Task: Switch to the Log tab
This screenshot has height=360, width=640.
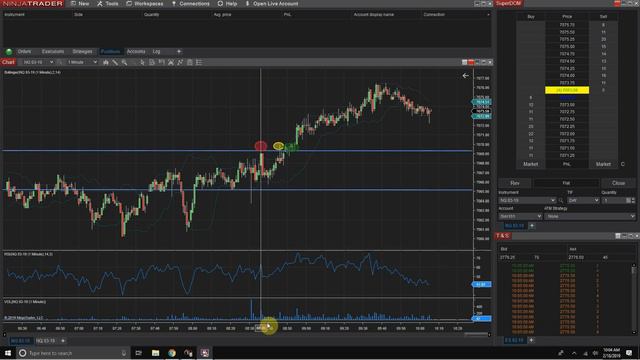Action: (x=156, y=51)
